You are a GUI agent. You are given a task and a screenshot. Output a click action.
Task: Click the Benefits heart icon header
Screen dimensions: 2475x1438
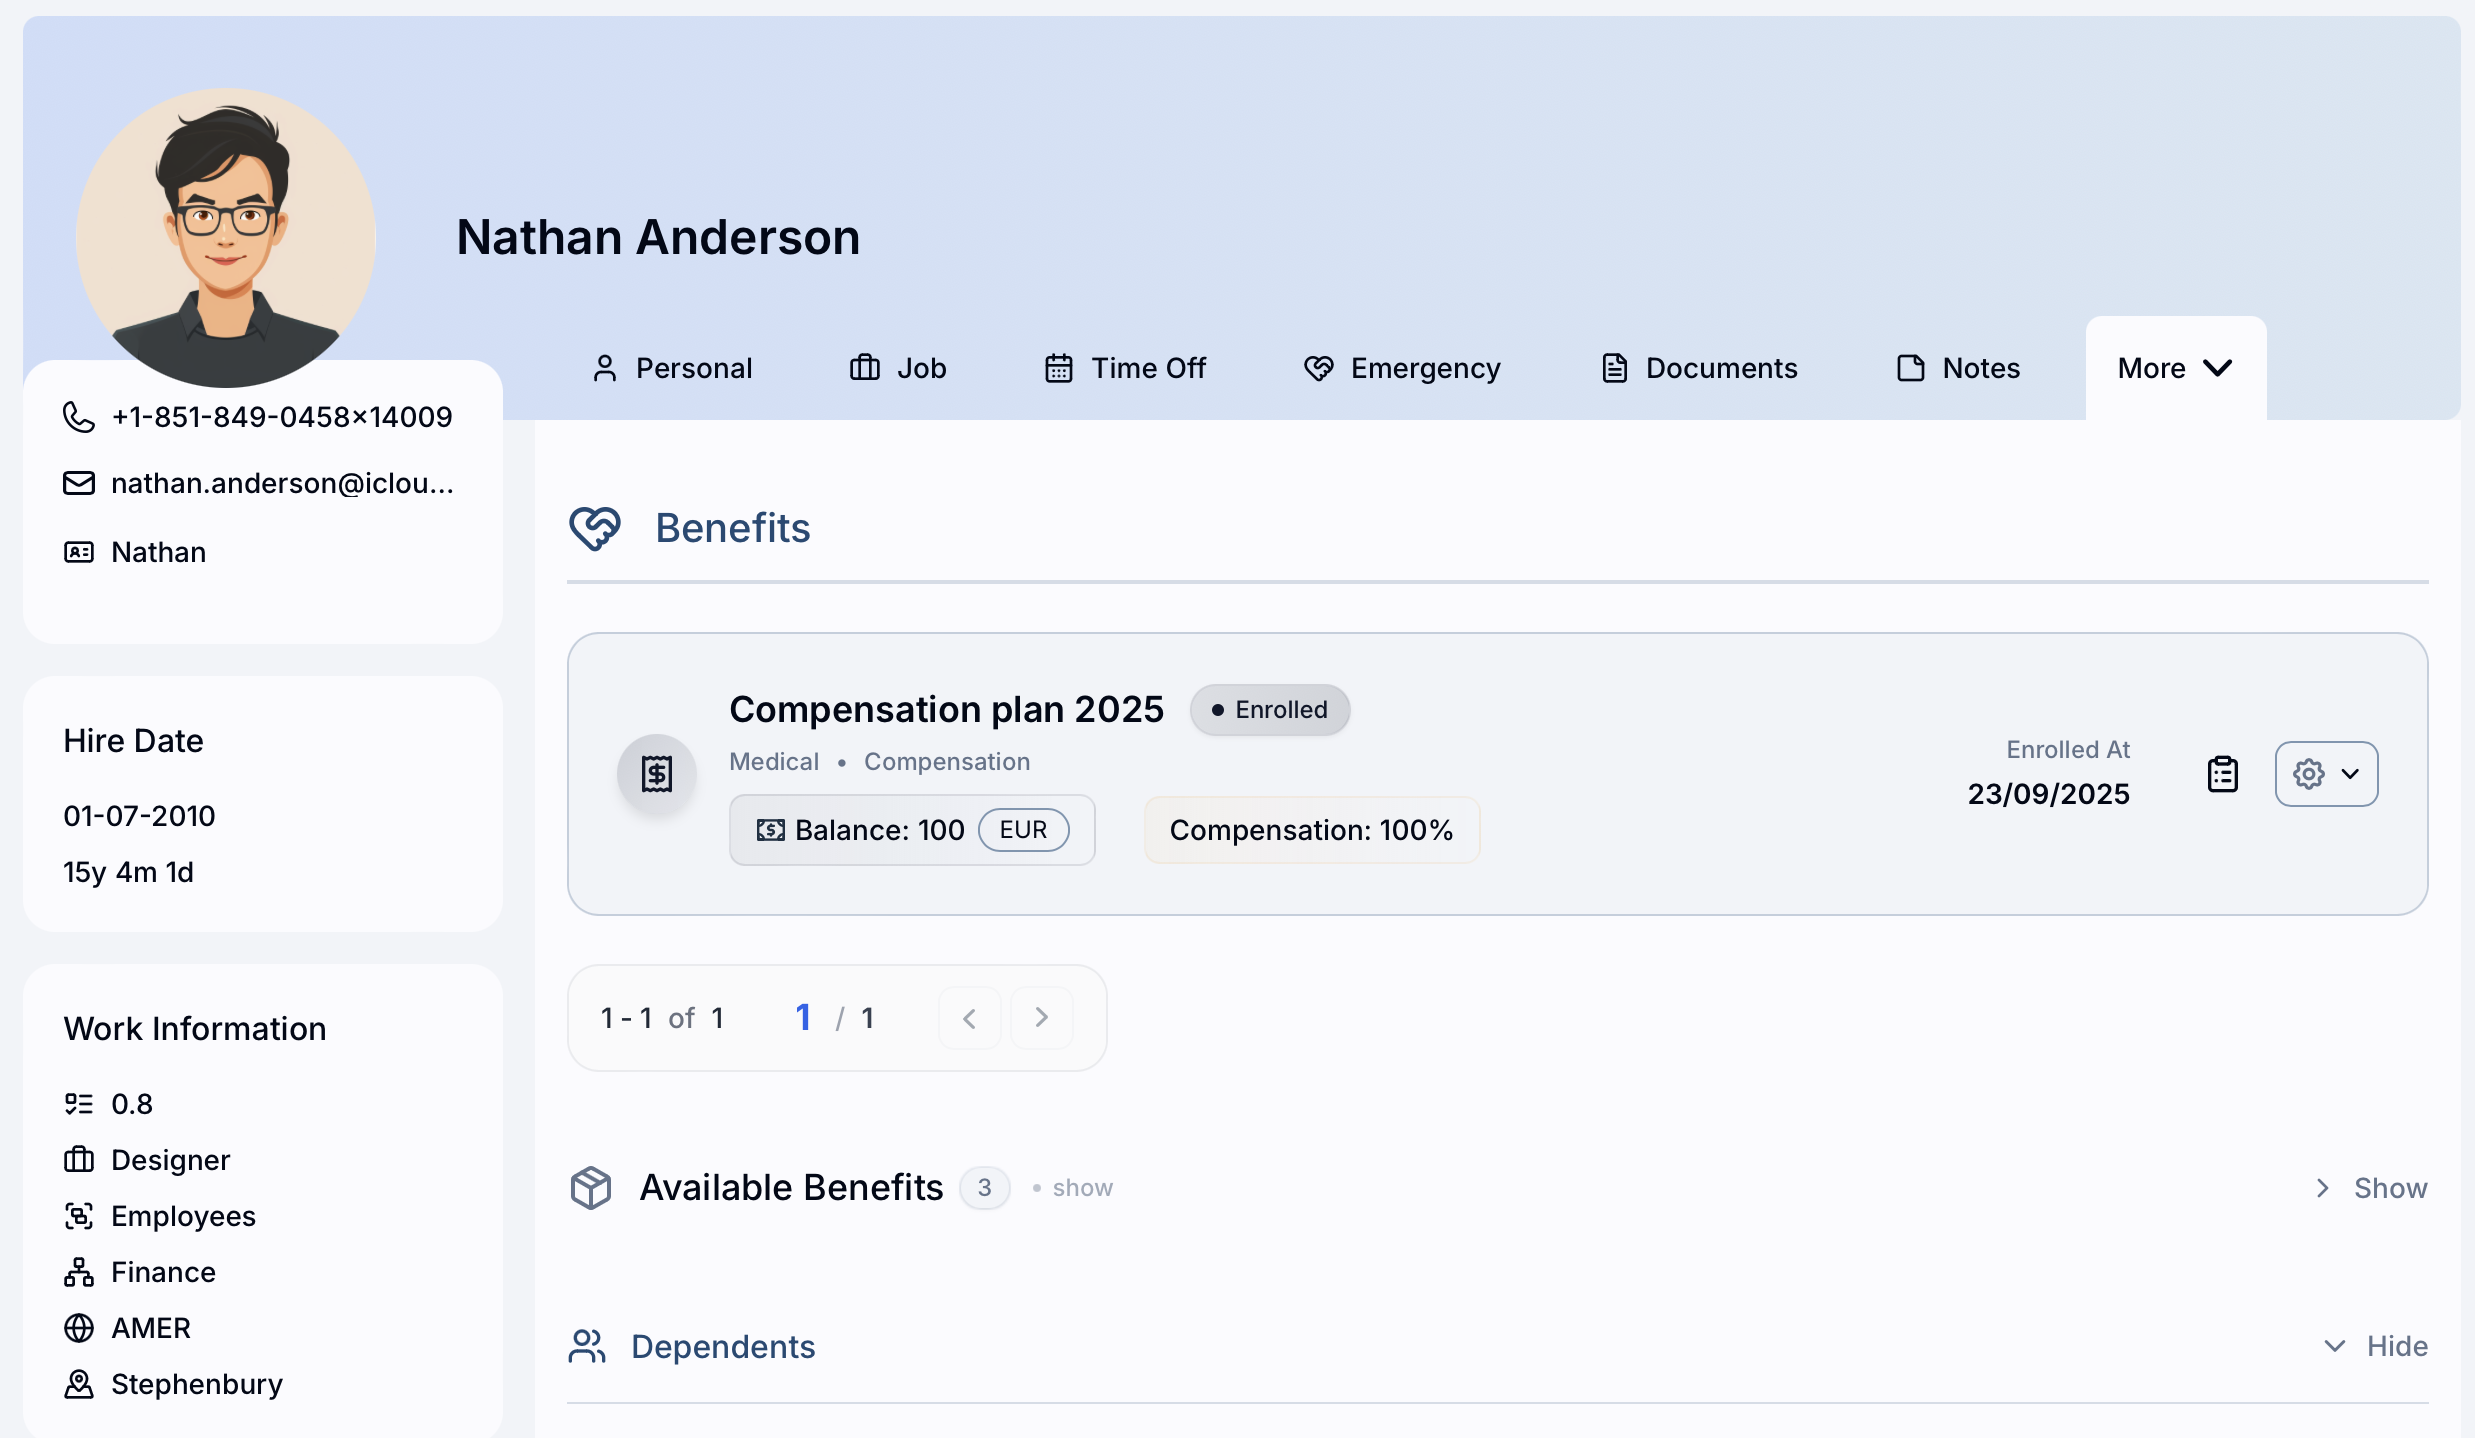tap(594, 527)
